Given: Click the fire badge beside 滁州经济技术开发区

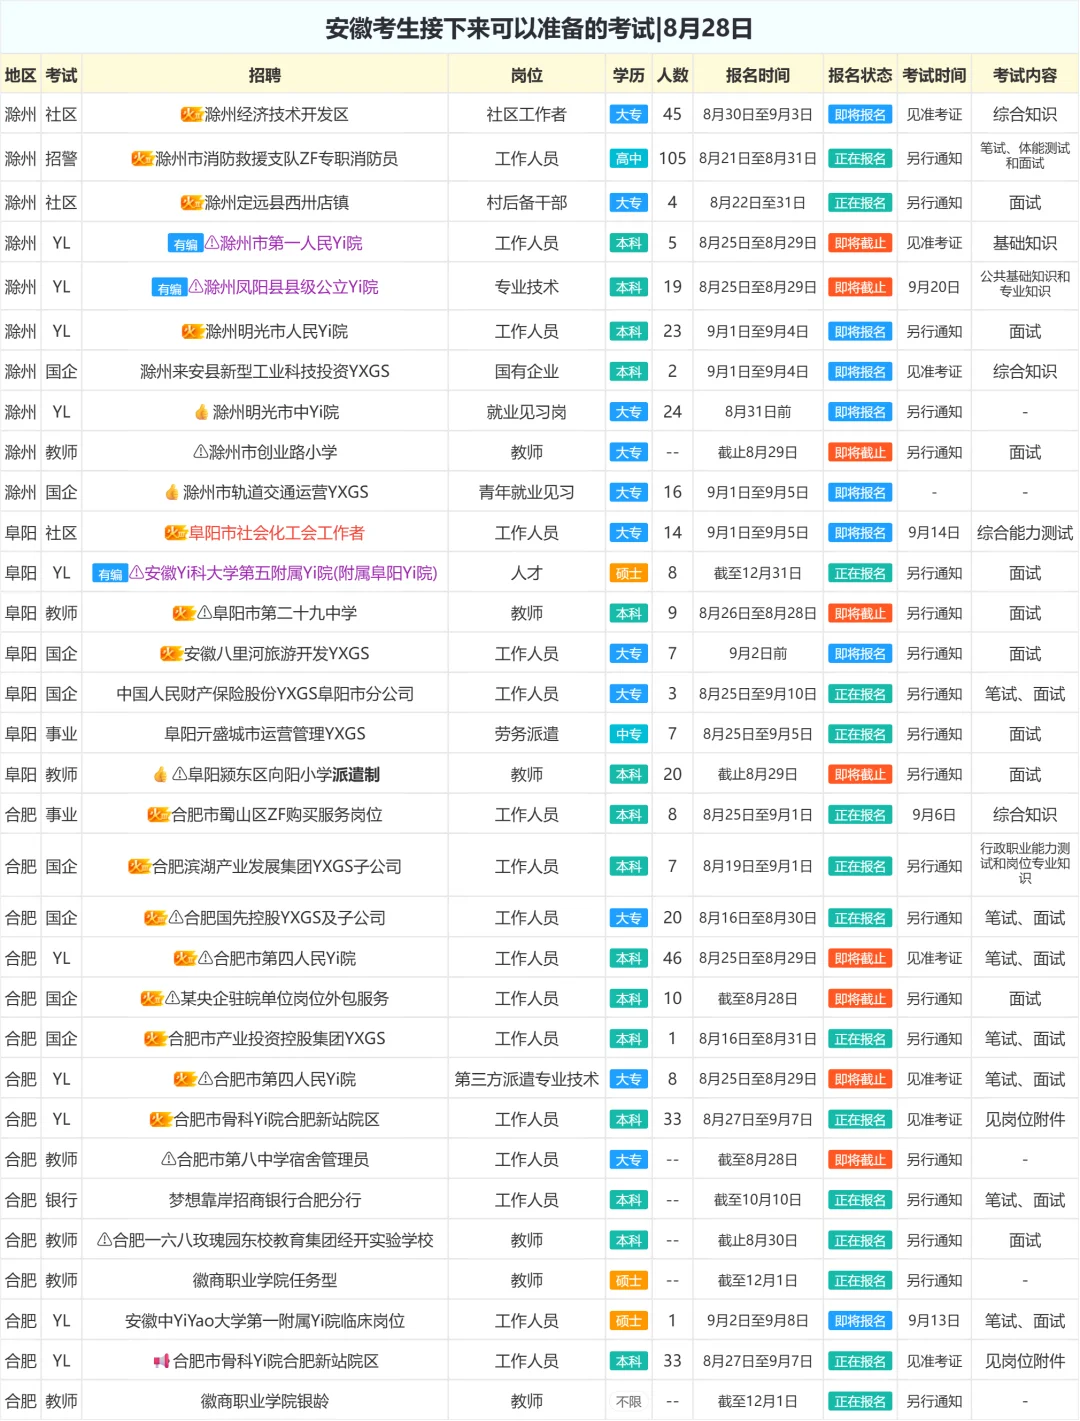Looking at the screenshot, I should pyautogui.click(x=191, y=115).
